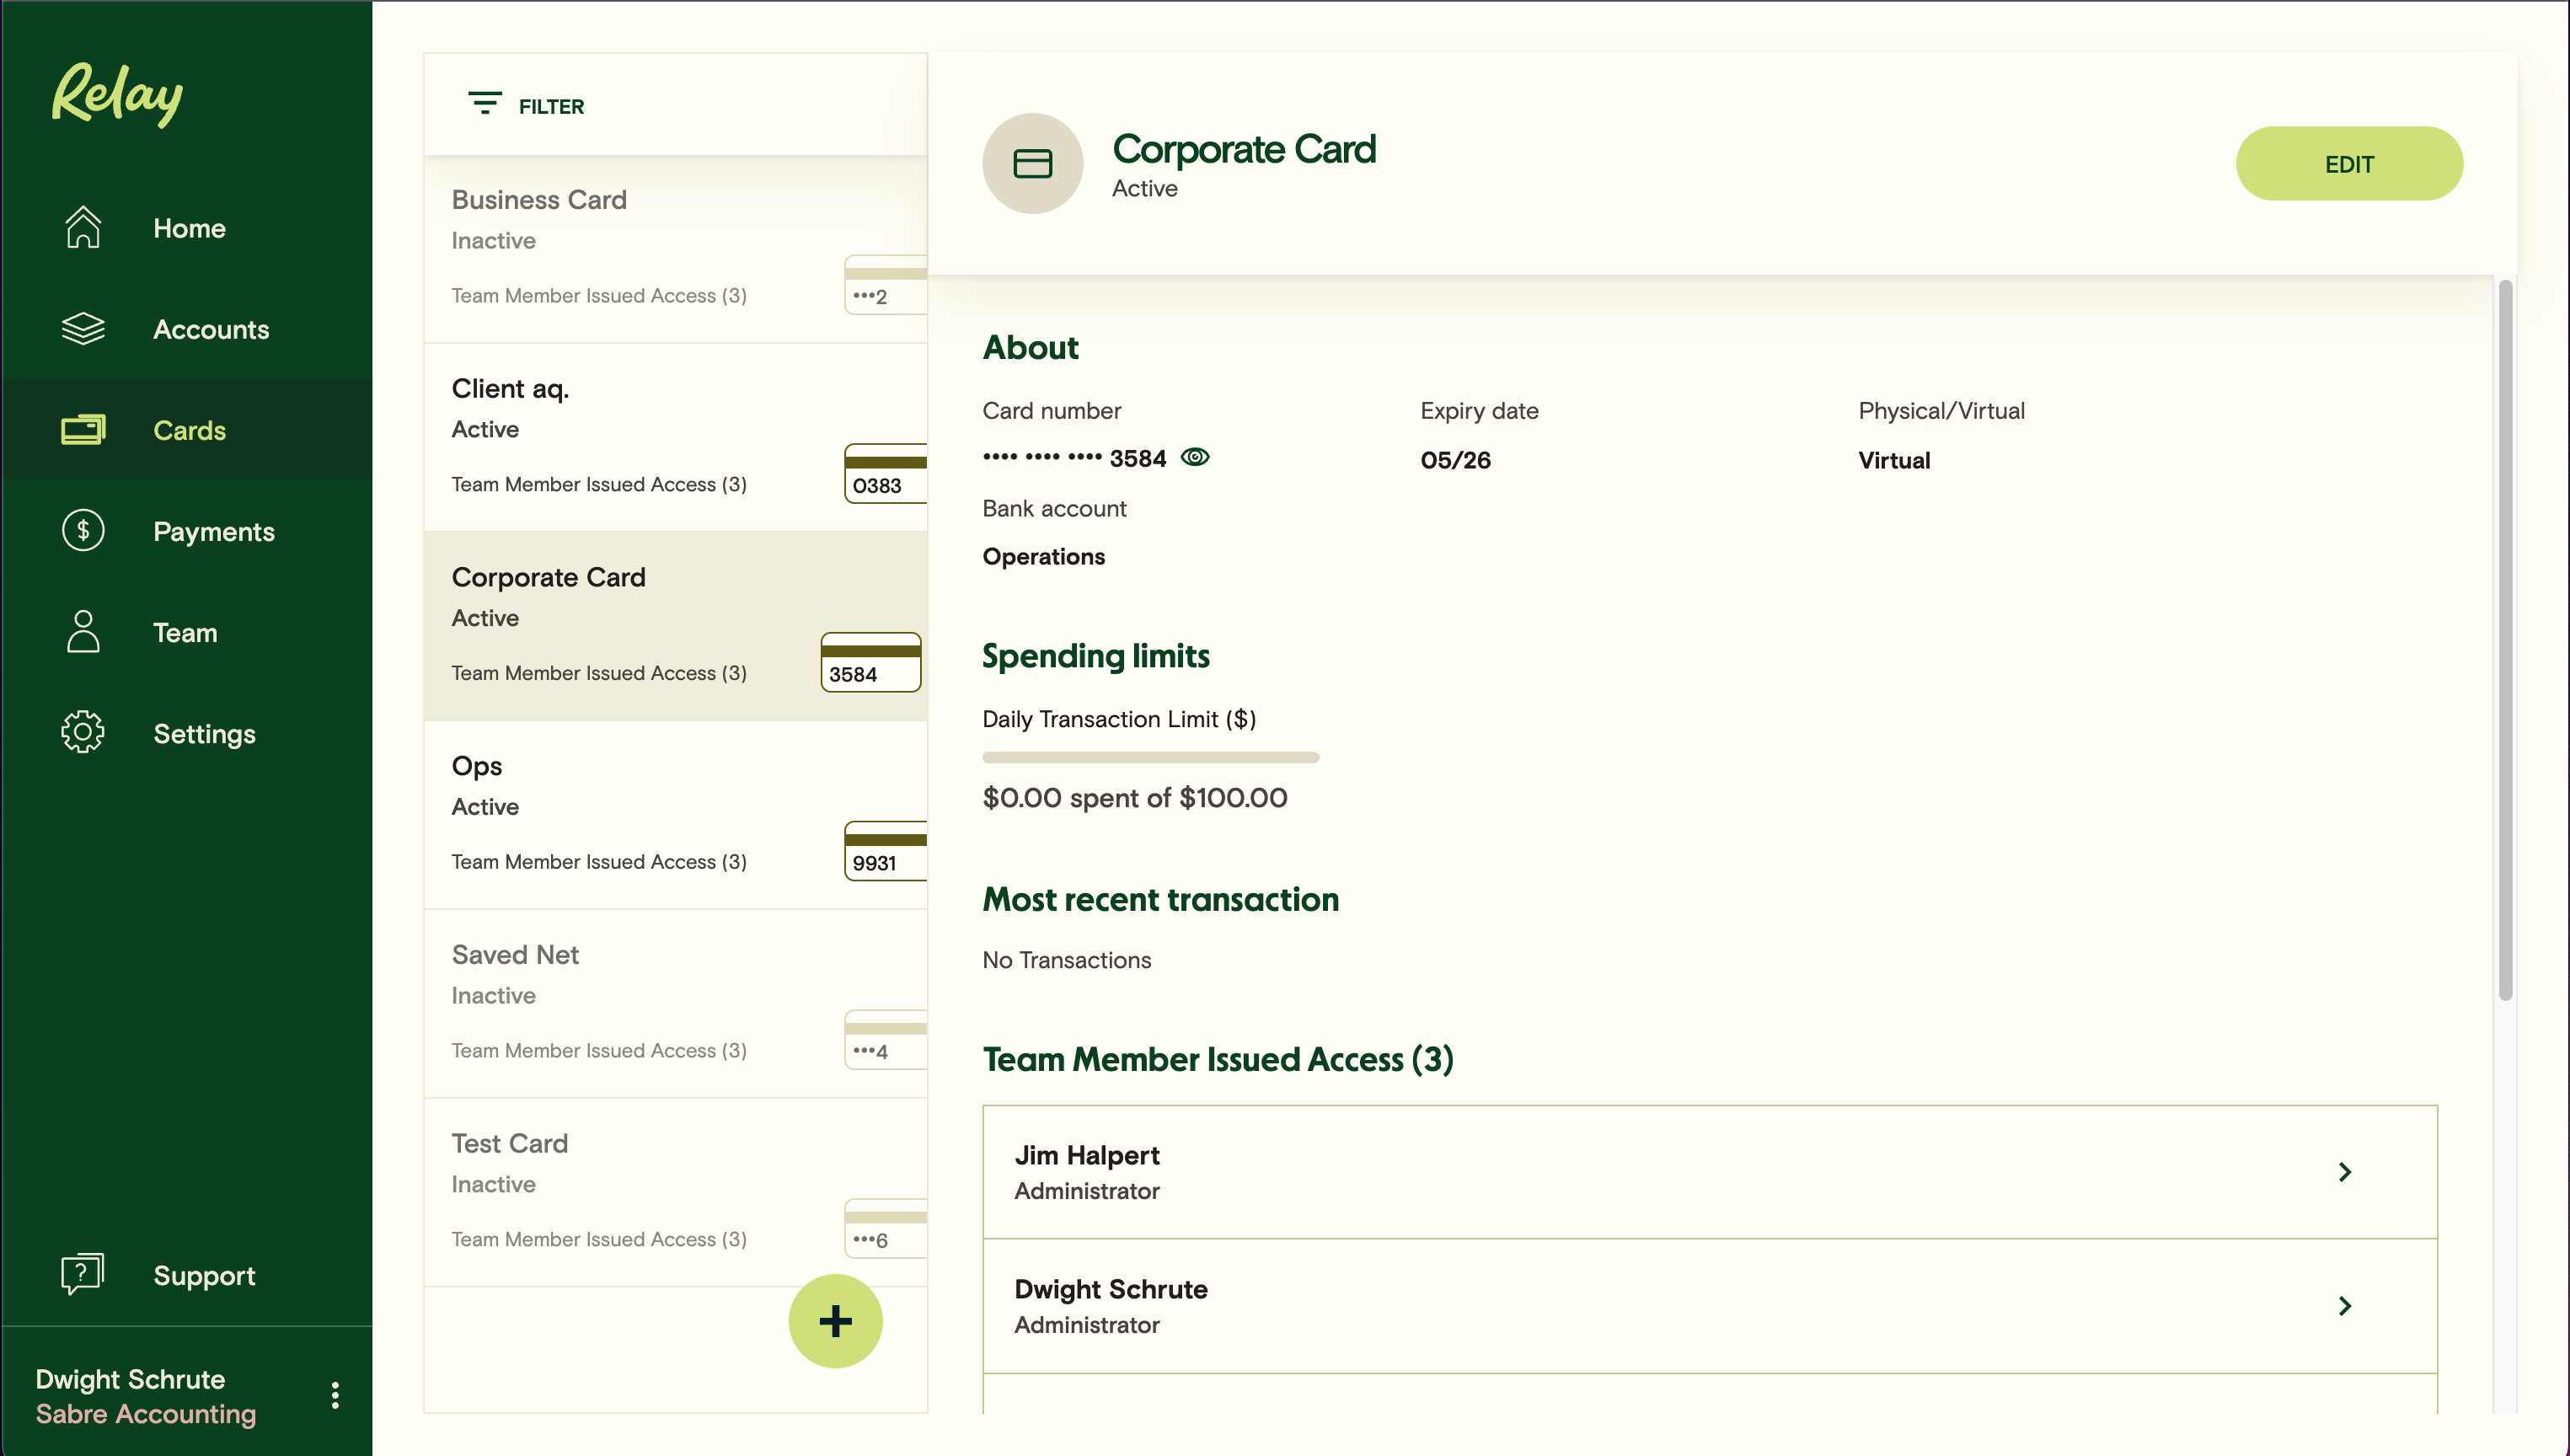Click Inactive status under Saved Net
This screenshot has height=1456, width=2570.
[x=493, y=995]
